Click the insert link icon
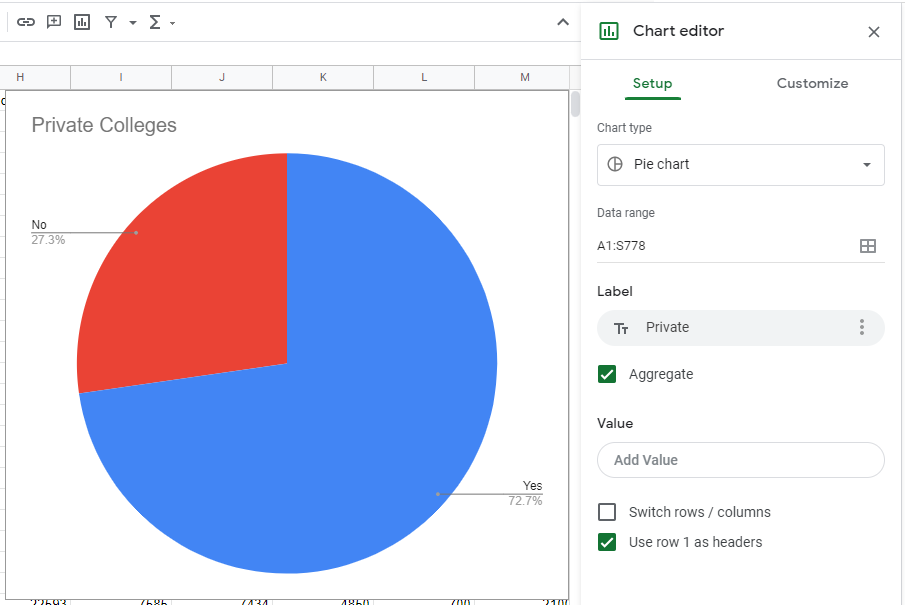 pyautogui.click(x=26, y=22)
